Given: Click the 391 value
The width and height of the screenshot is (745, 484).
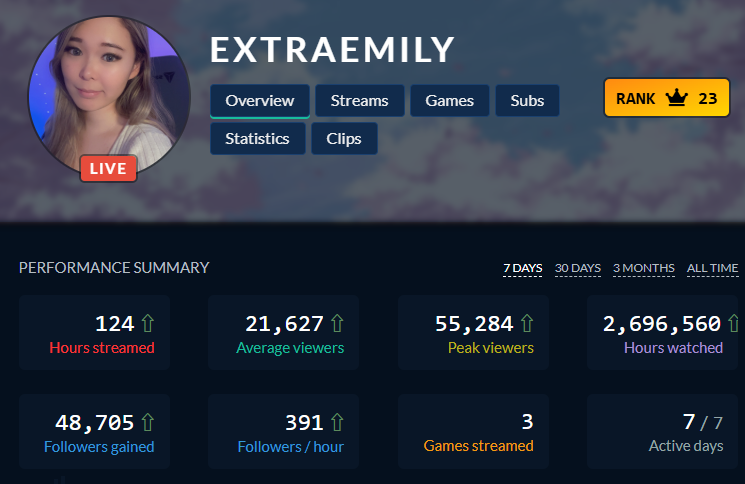Looking at the screenshot, I should point(304,423).
